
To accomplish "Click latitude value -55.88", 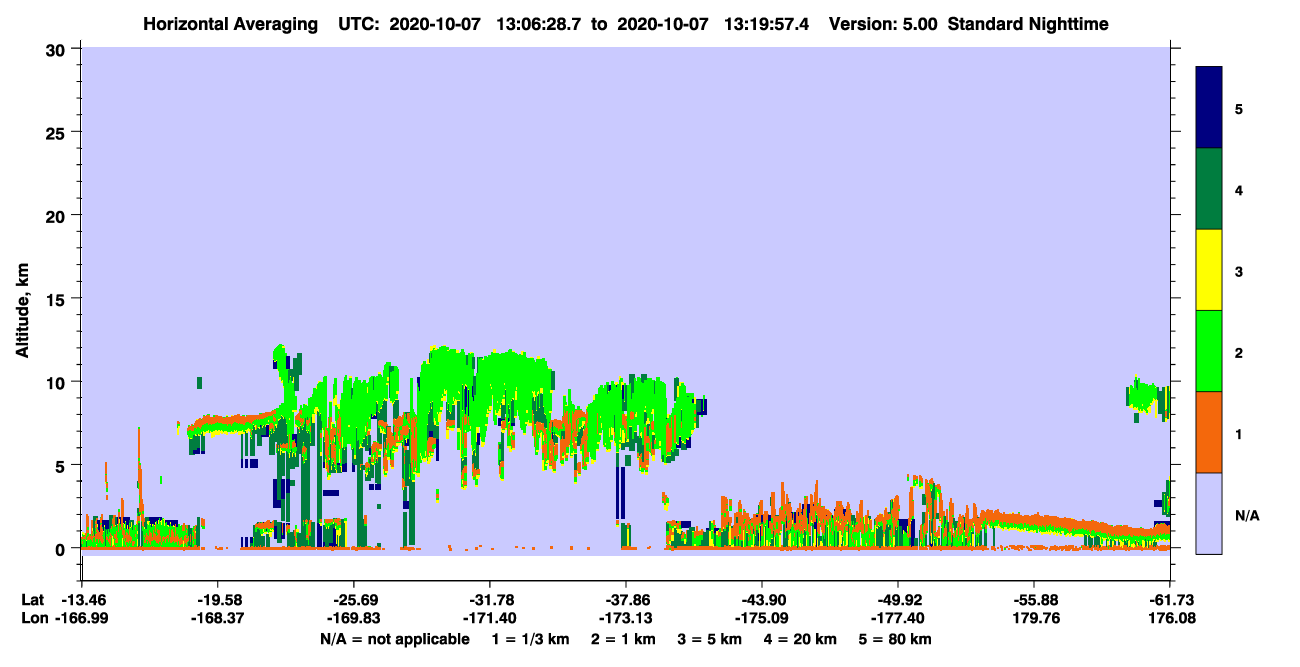I will (x=1034, y=600).
